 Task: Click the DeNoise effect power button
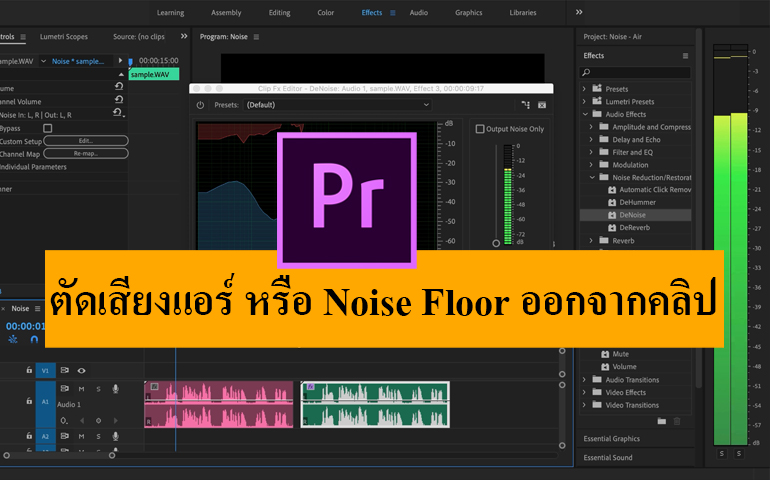(200, 104)
